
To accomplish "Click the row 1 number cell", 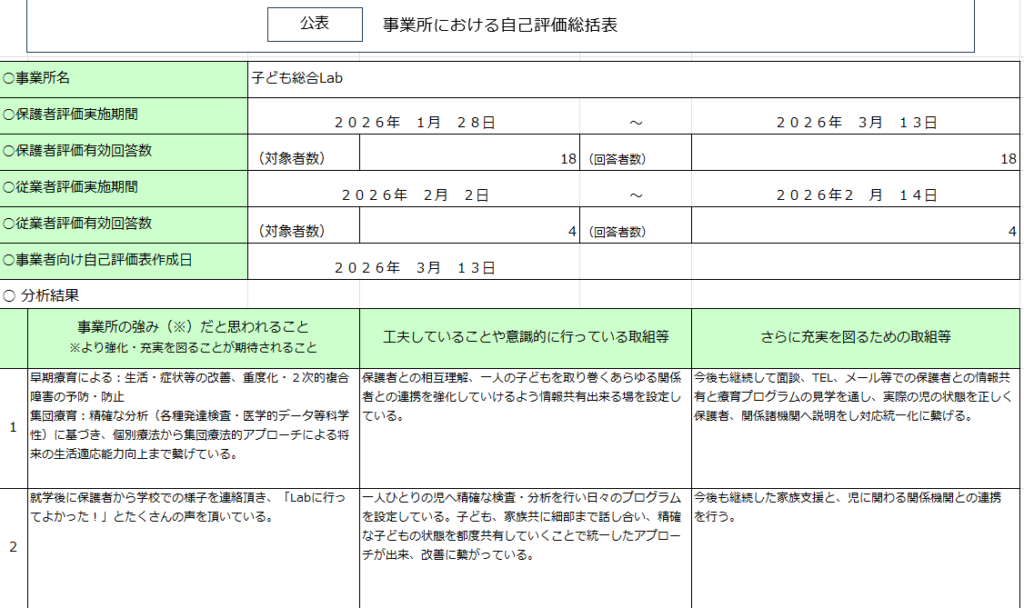I will [13, 427].
